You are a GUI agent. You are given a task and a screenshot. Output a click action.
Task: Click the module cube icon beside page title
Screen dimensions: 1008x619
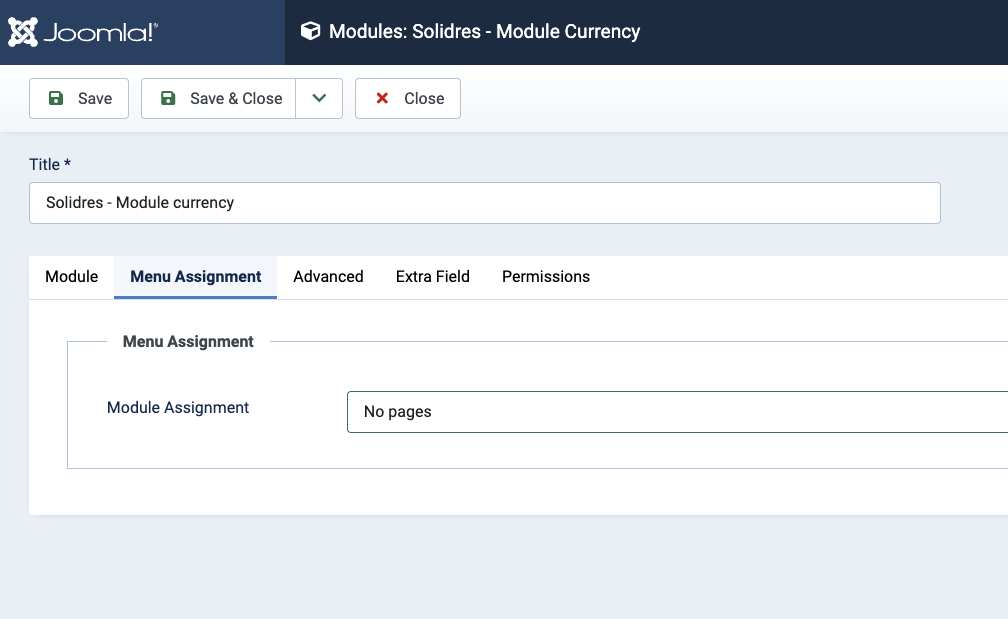(x=311, y=32)
